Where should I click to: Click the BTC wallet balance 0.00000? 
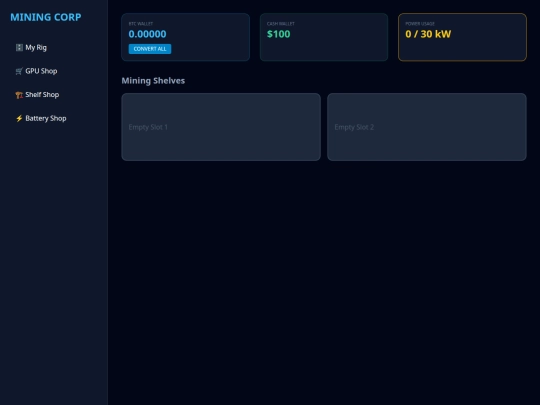[147, 34]
